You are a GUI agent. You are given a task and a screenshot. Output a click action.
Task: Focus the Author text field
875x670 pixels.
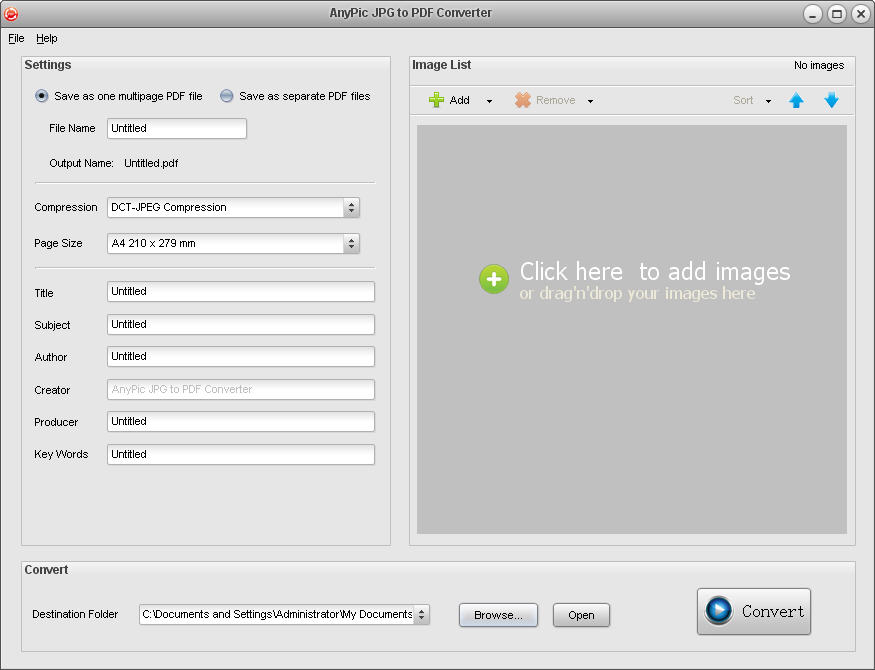coord(240,357)
